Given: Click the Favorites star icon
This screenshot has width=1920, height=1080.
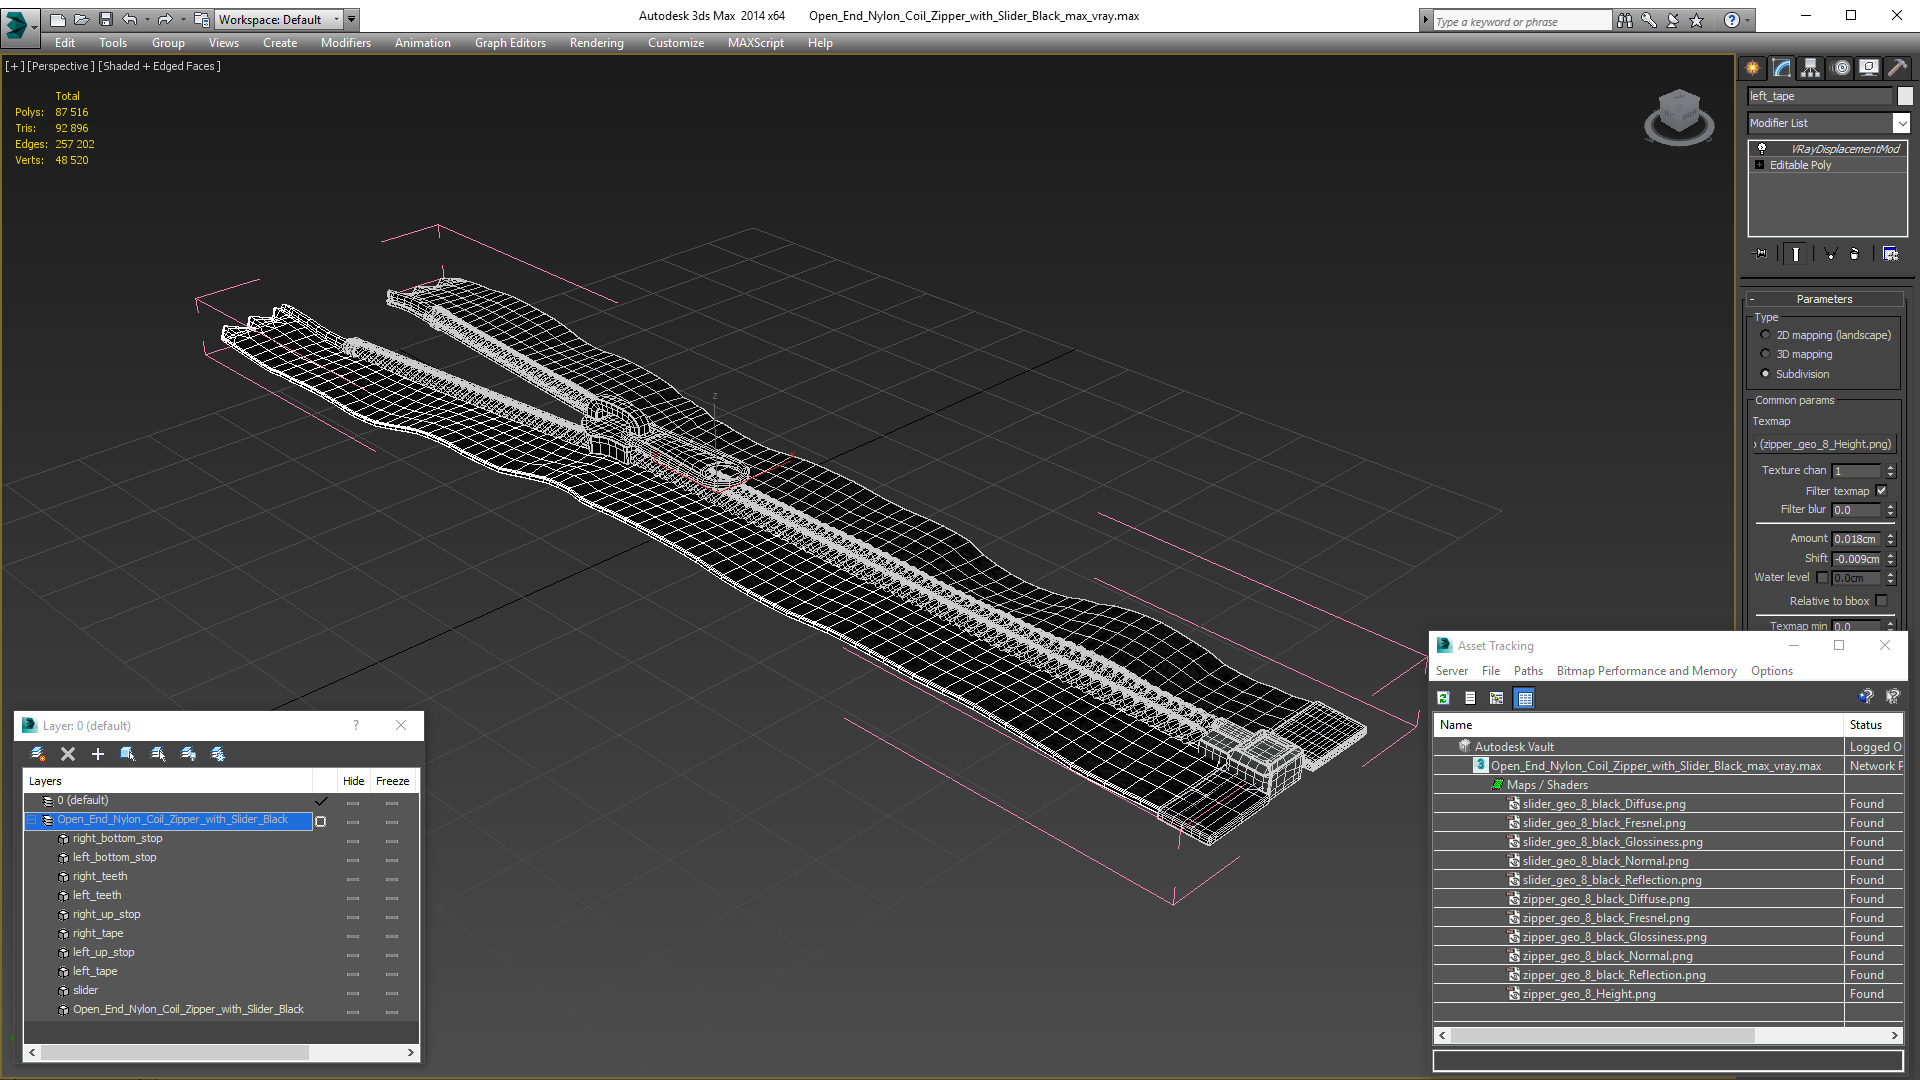Looking at the screenshot, I should [x=1696, y=20].
